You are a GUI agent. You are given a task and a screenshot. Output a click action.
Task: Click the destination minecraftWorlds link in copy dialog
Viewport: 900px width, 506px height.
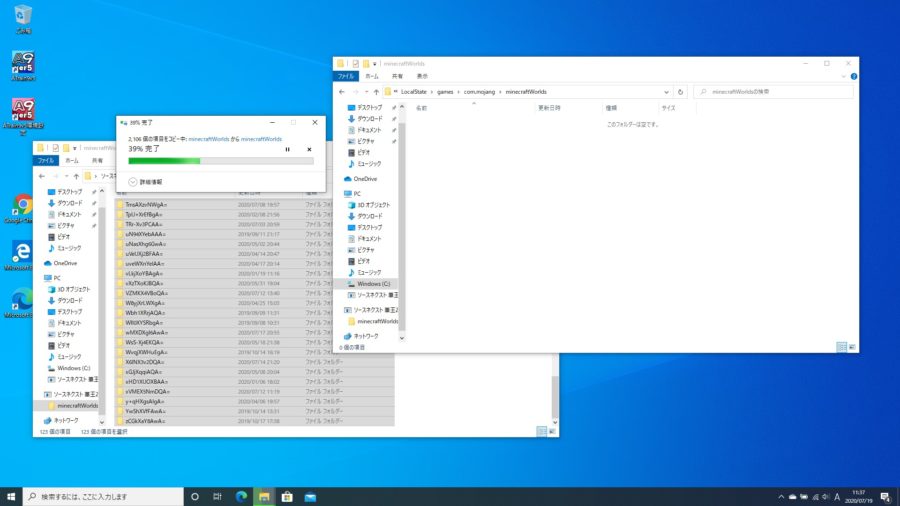(x=262, y=139)
